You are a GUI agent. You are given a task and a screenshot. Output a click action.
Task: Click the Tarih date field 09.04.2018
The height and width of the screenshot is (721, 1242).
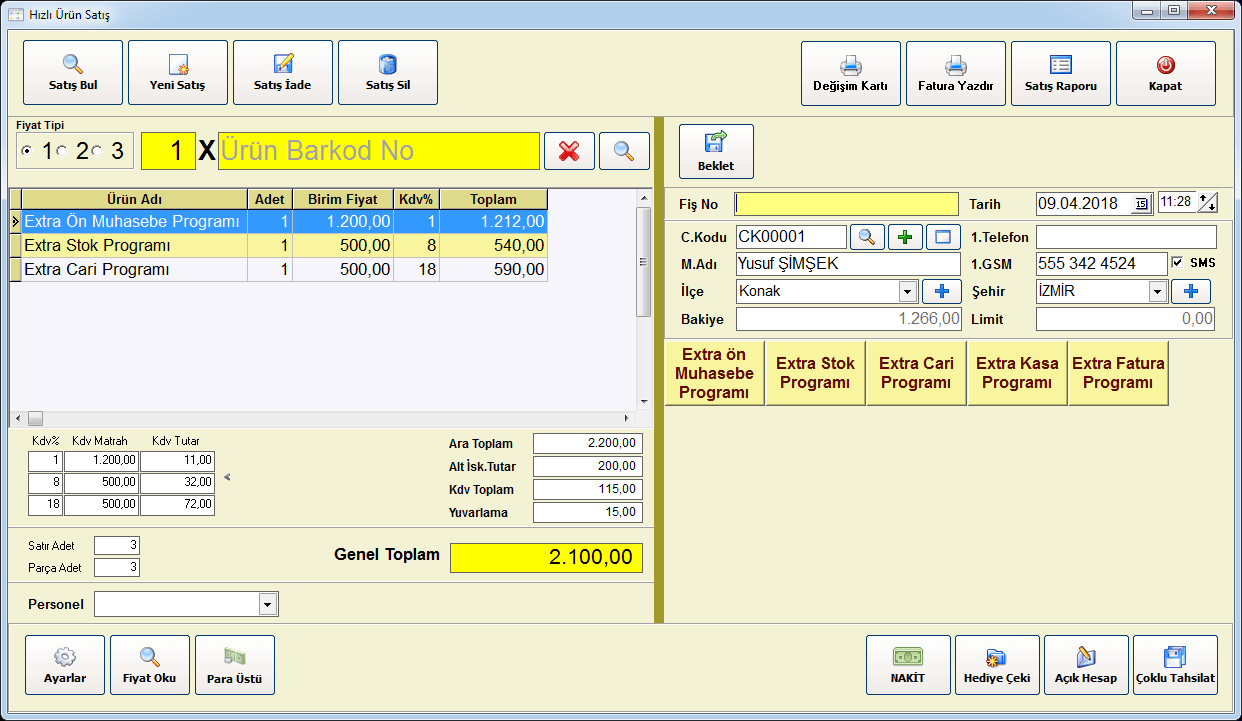click(x=1085, y=204)
